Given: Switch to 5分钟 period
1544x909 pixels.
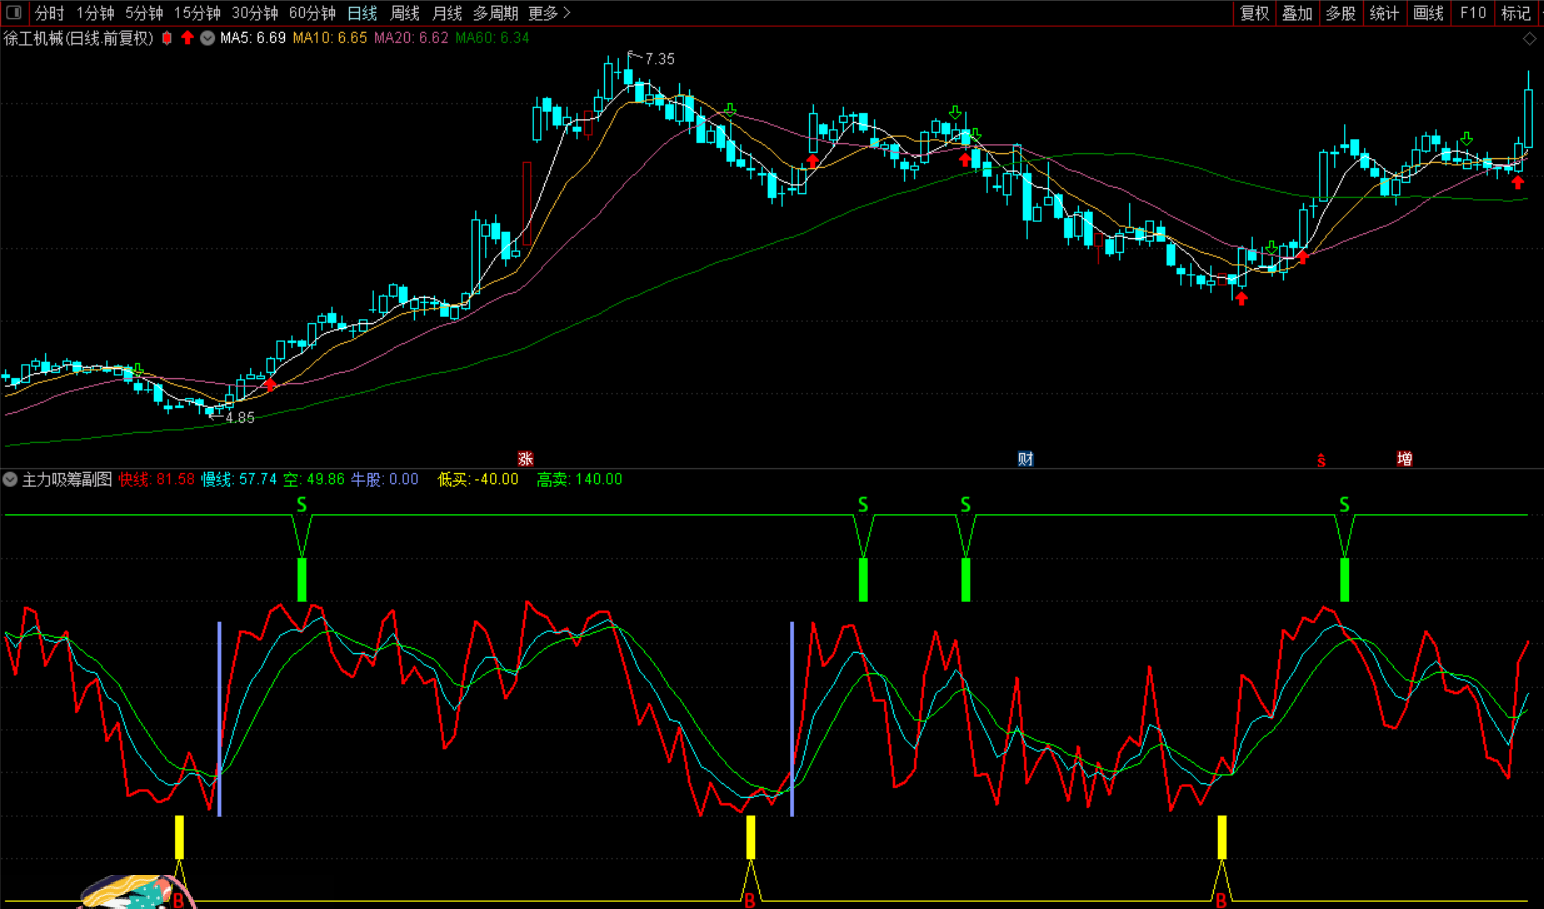Looking at the screenshot, I should point(143,13).
